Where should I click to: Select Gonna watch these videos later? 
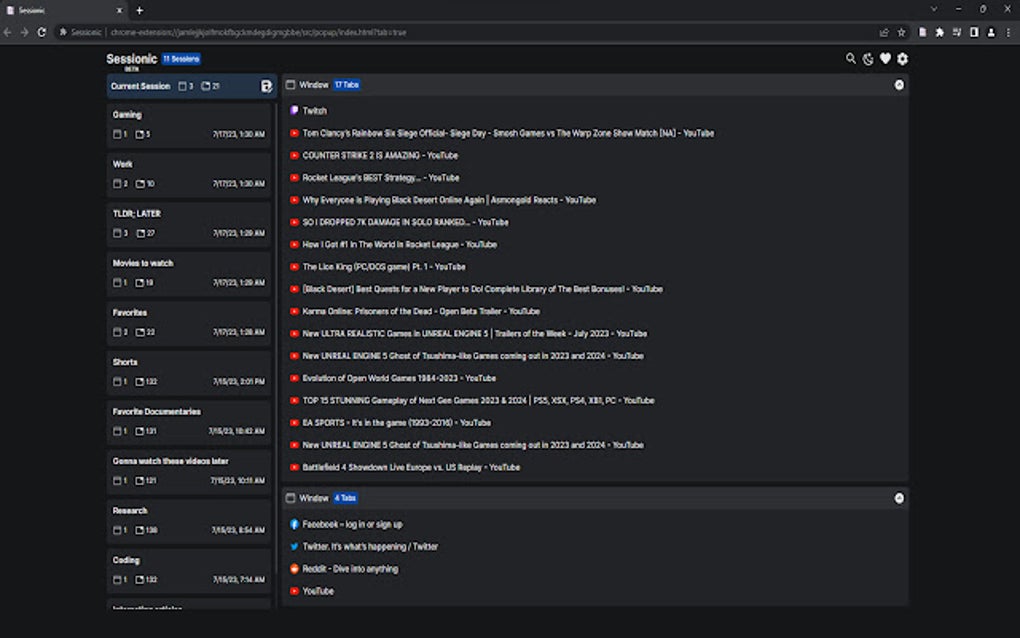(x=189, y=470)
